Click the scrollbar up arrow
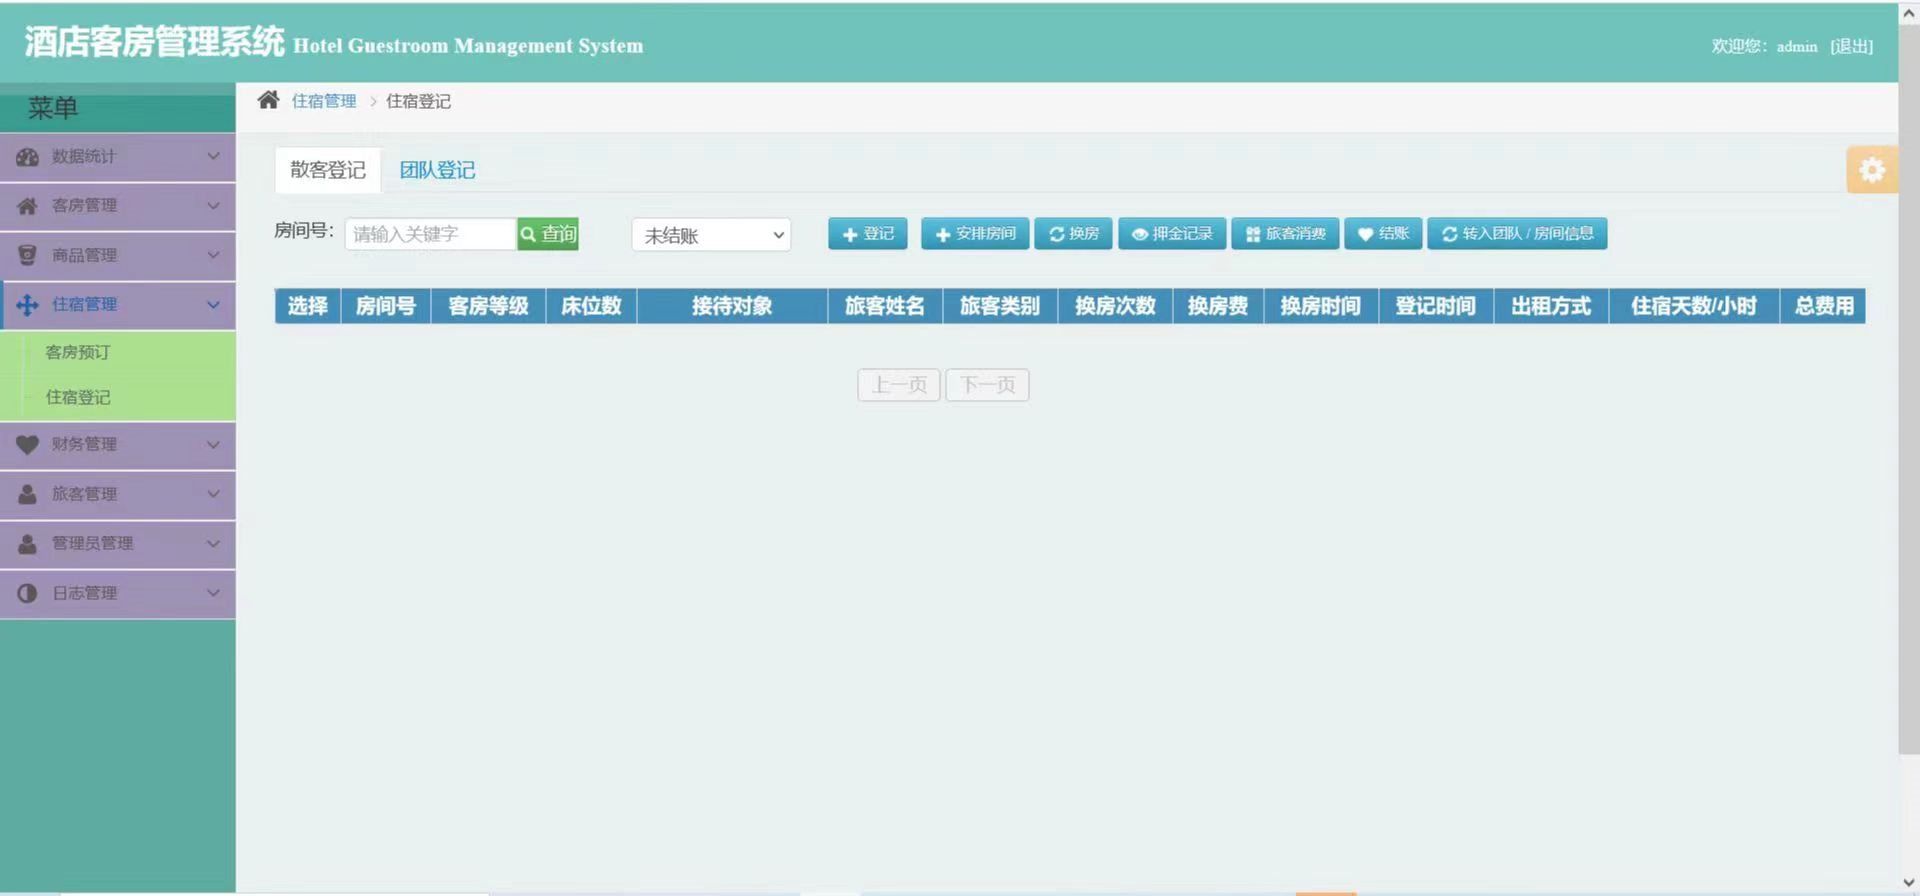 1909,13
